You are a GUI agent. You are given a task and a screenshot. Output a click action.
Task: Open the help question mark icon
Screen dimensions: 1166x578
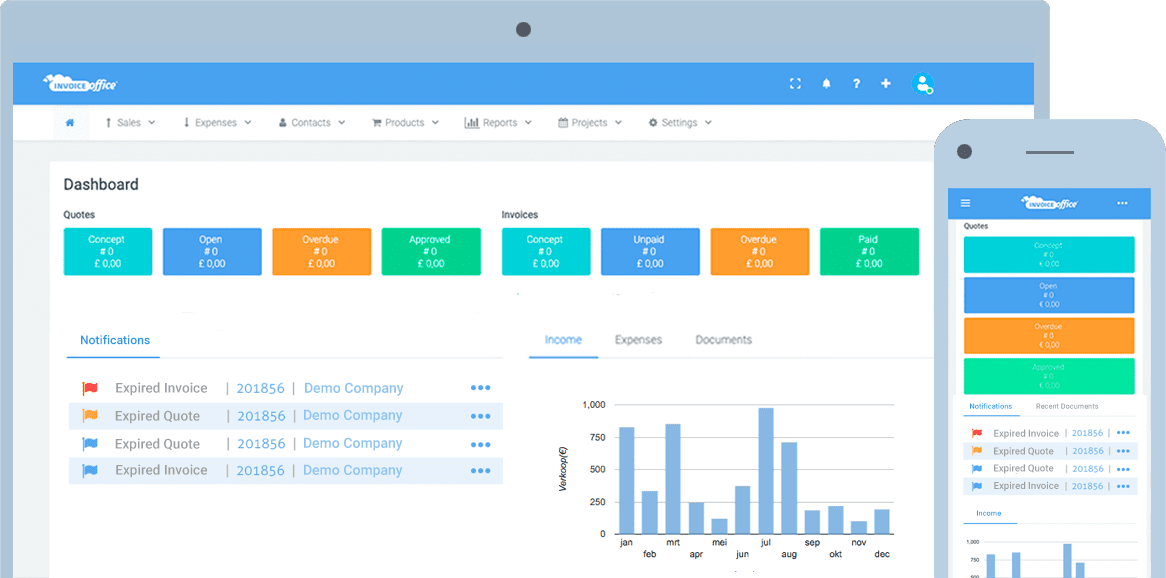point(856,84)
